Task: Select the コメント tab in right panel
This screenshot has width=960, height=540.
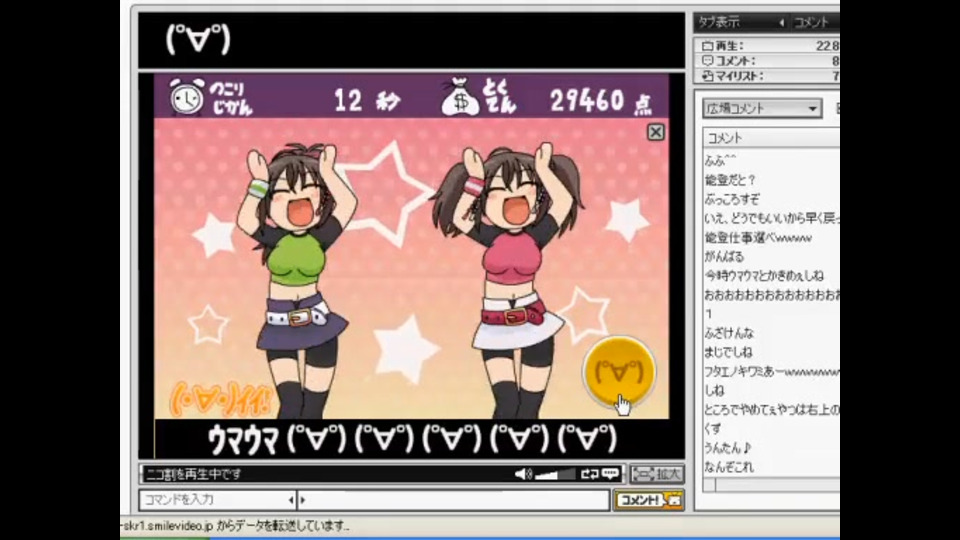Action: point(812,23)
